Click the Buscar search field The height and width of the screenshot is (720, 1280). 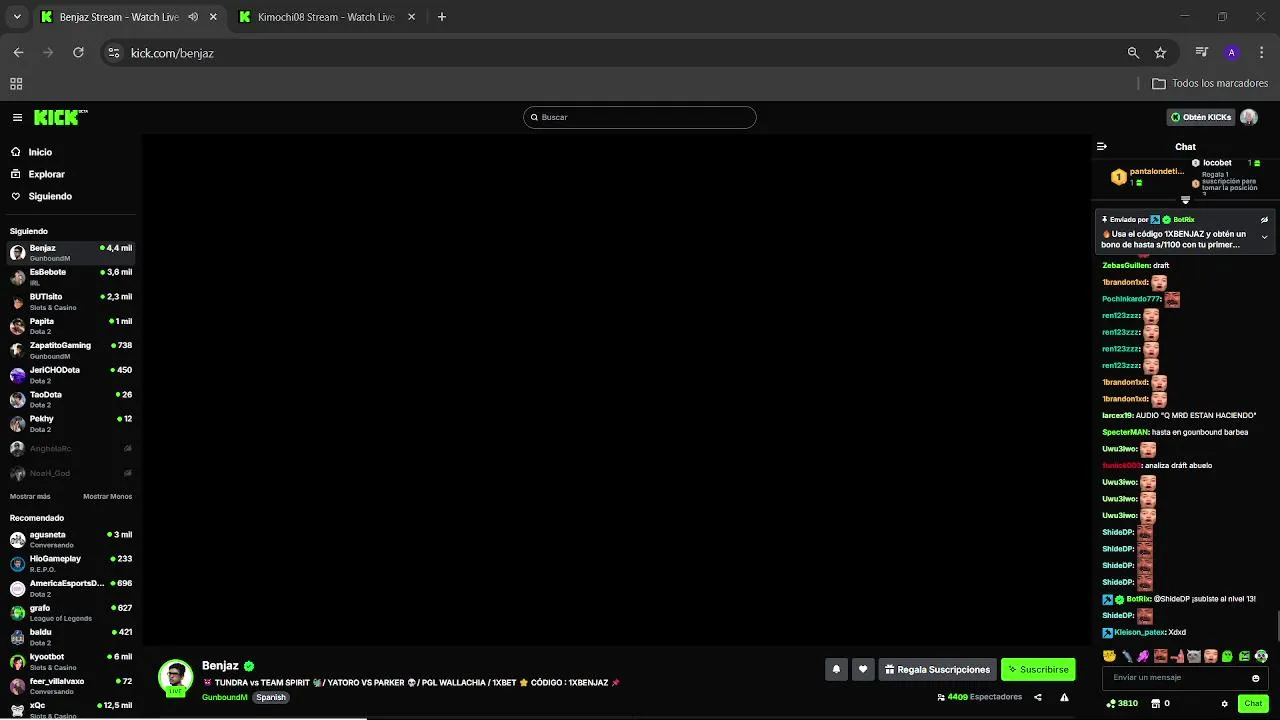[640, 117]
